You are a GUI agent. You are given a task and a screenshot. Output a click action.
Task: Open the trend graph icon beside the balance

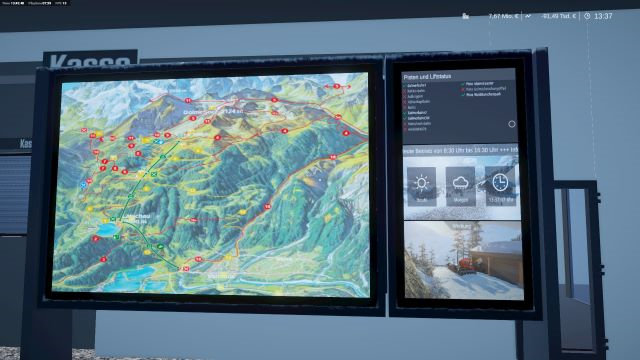tap(528, 16)
